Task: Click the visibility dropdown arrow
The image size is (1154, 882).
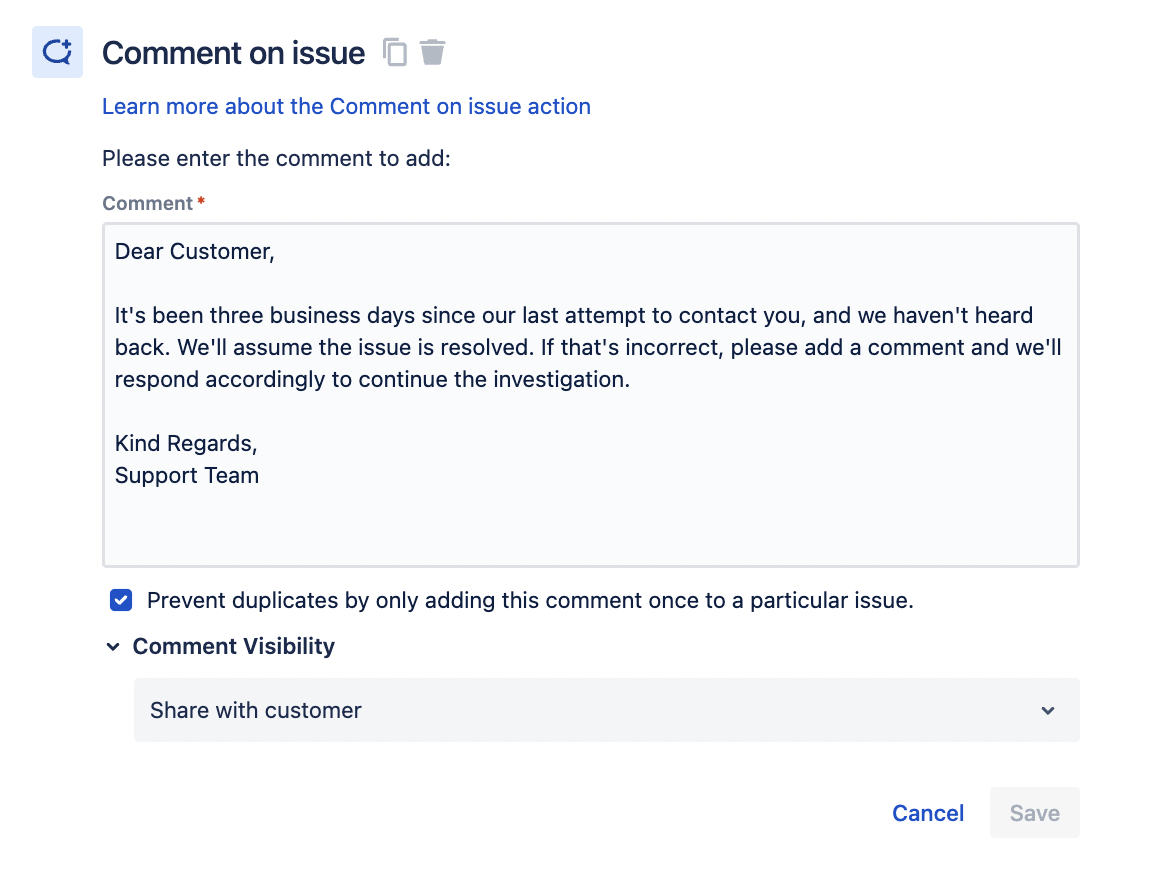Action: [1047, 711]
